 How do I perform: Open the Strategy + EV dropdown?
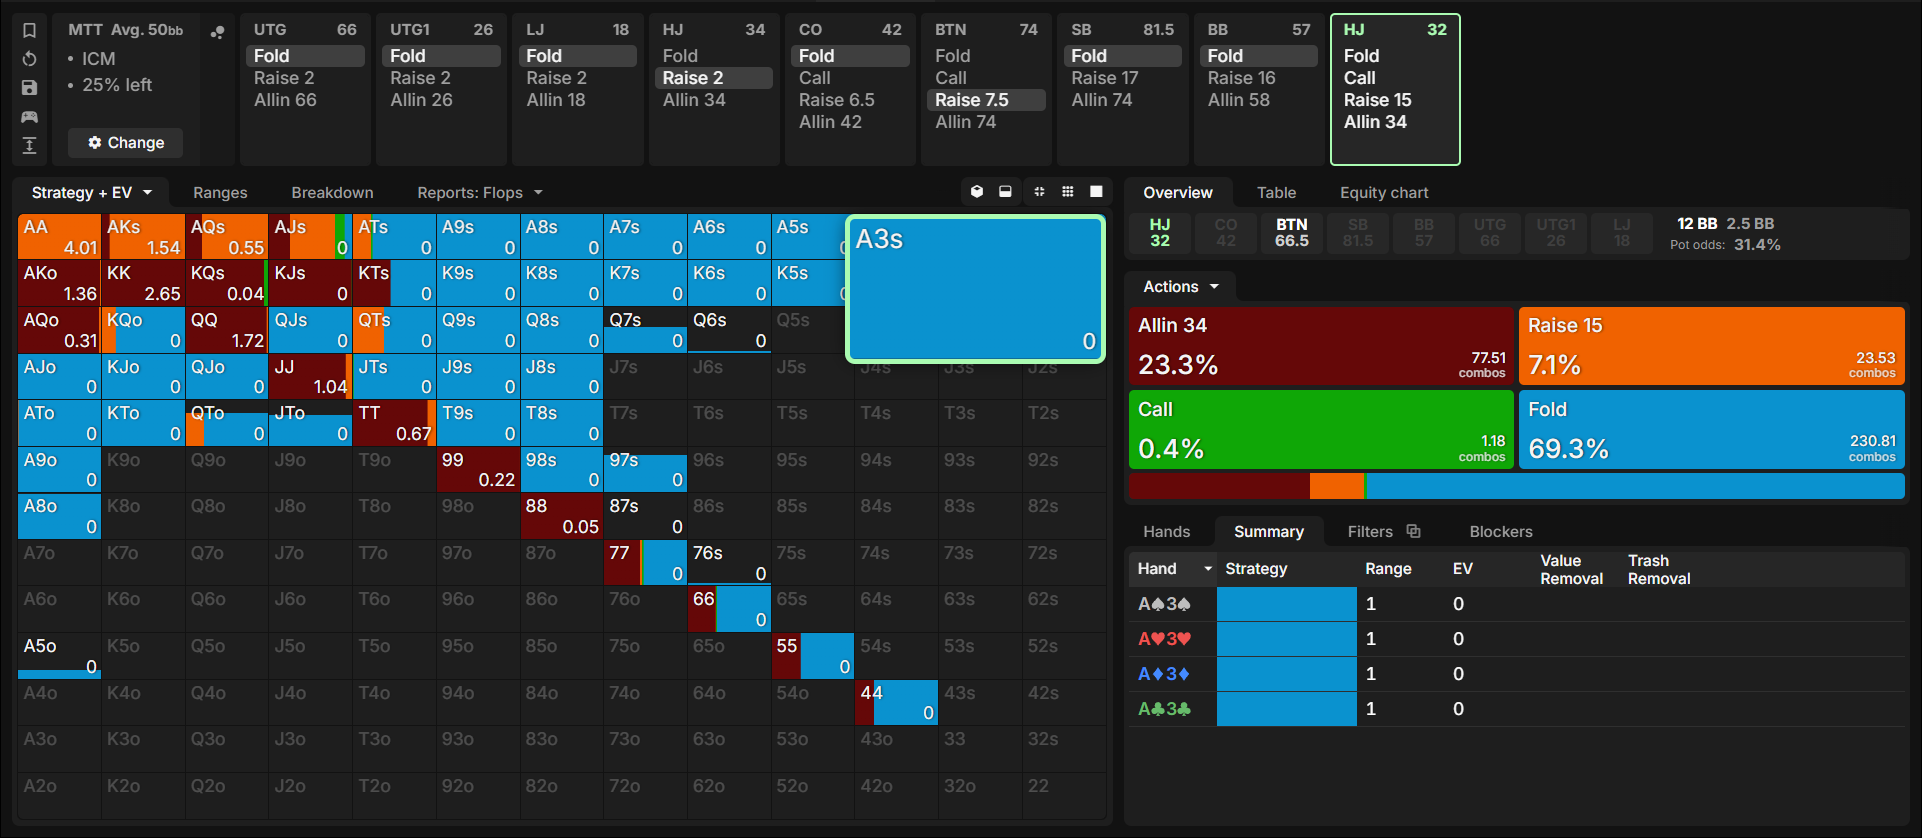[92, 193]
